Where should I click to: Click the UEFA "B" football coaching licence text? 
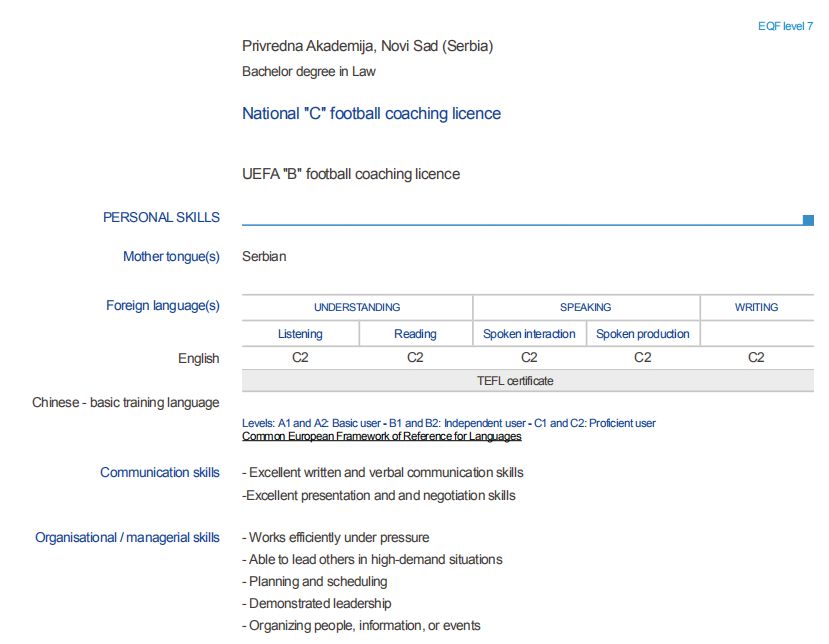click(351, 174)
